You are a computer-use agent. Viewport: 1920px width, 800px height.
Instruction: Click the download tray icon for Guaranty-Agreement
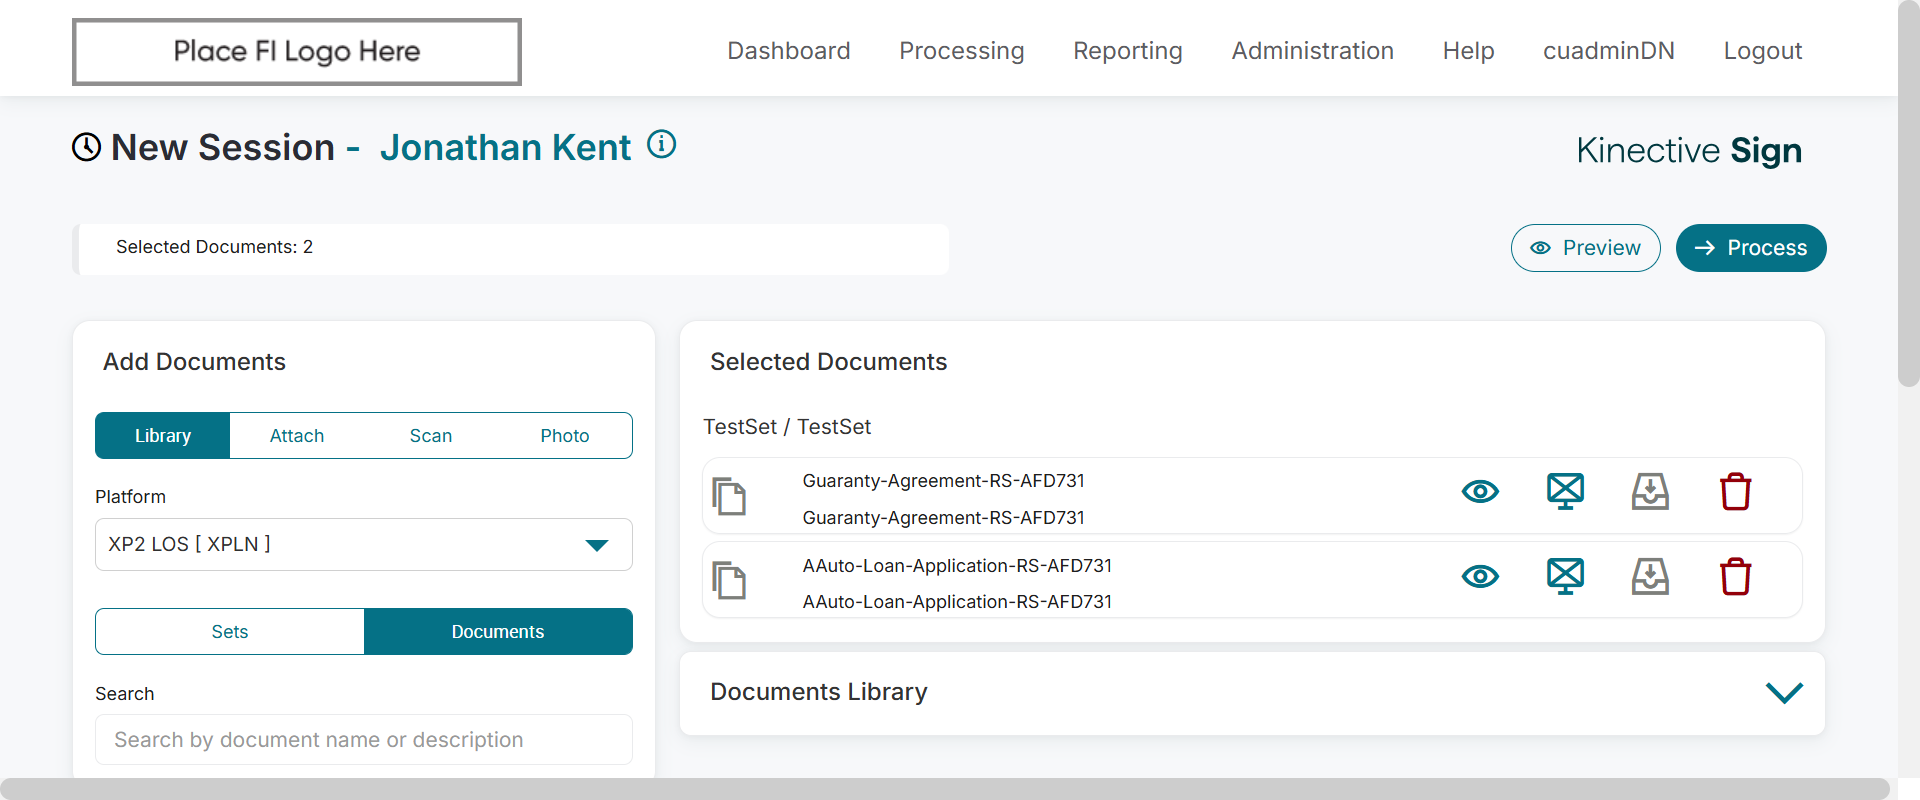(1650, 492)
